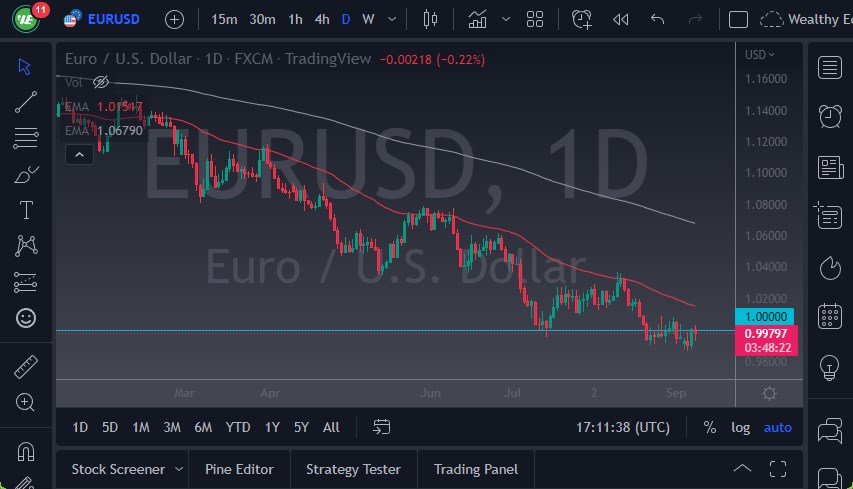This screenshot has height=489, width=853.
Task: Open the emoji icons tool
Action: [26, 318]
